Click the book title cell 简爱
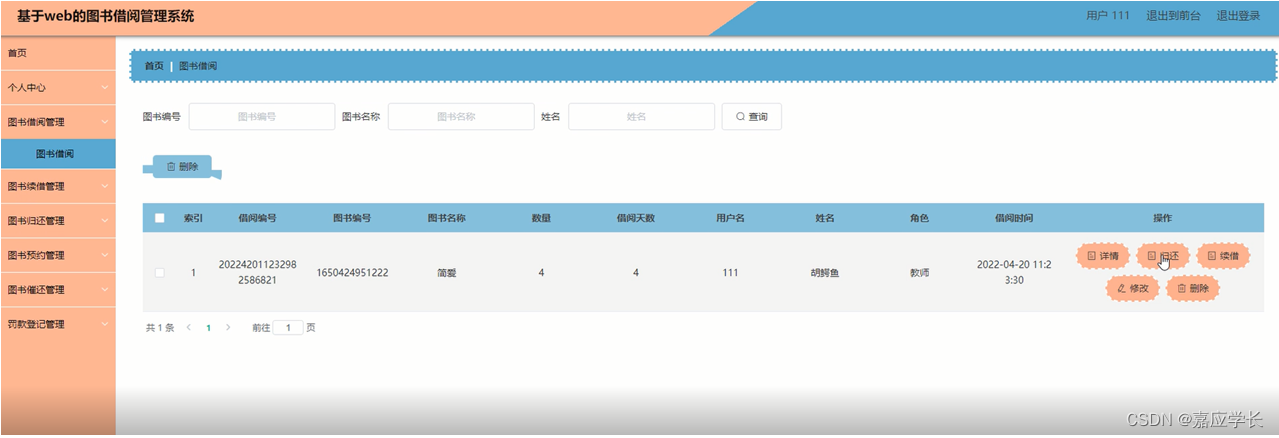This screenshot has width=1279, height=438. point(447,272)
